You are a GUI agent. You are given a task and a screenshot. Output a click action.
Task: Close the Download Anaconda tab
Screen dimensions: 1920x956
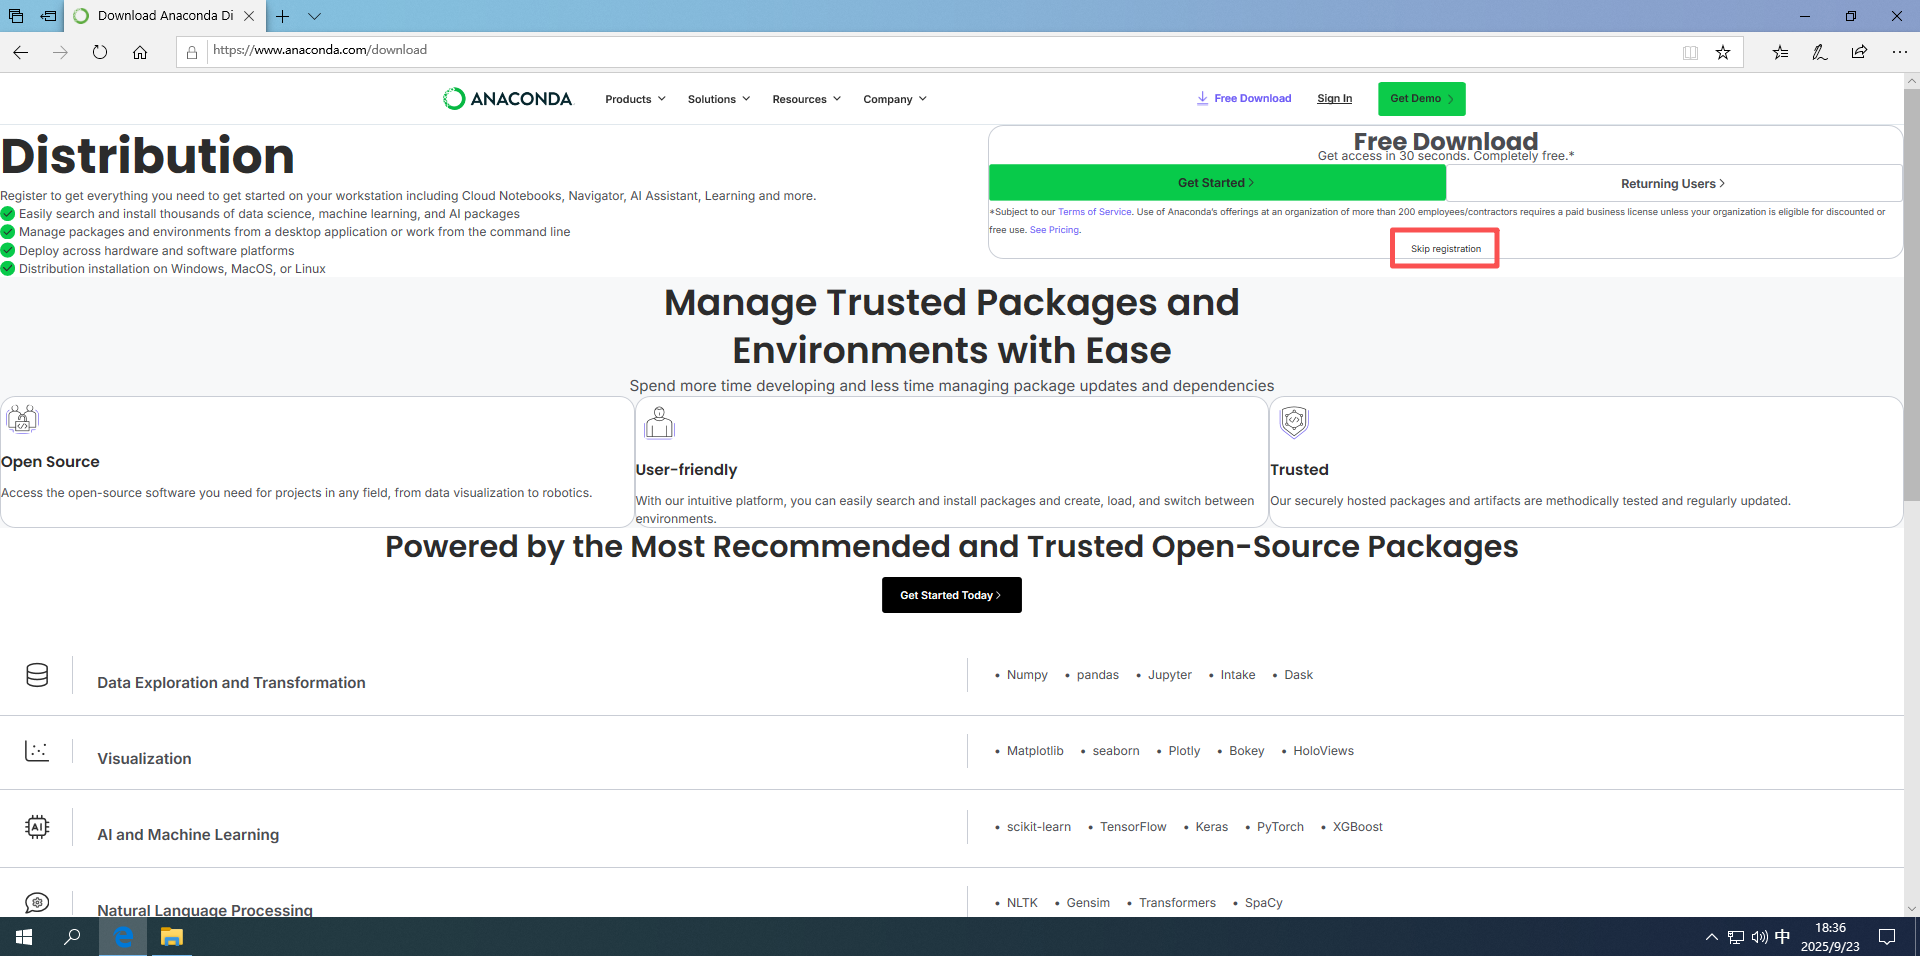click(x=249, y=16)
